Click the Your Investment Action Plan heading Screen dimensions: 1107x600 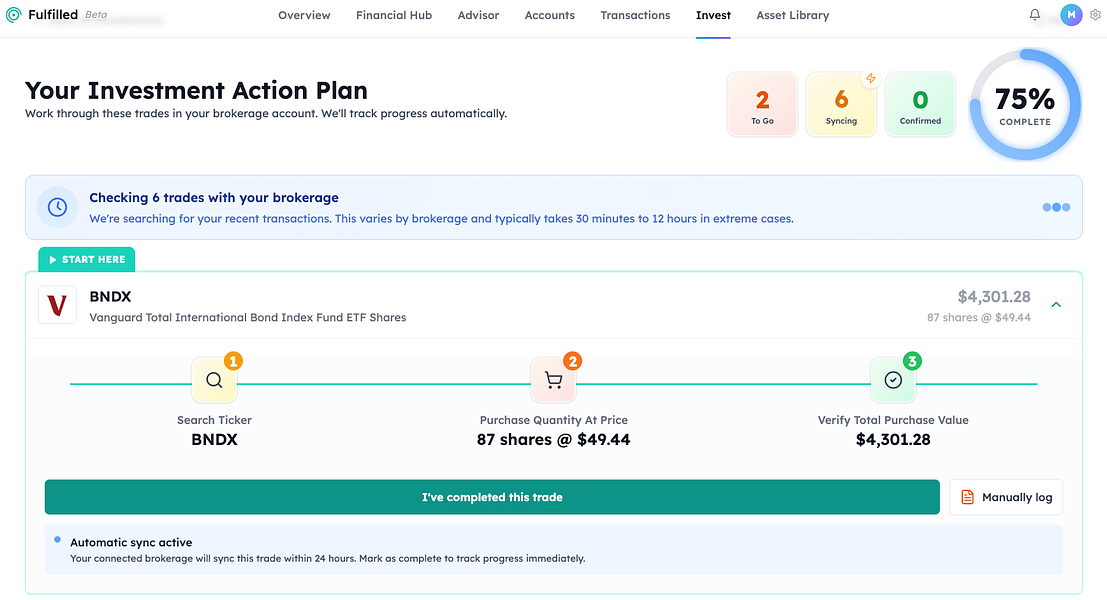pos(196,90)
